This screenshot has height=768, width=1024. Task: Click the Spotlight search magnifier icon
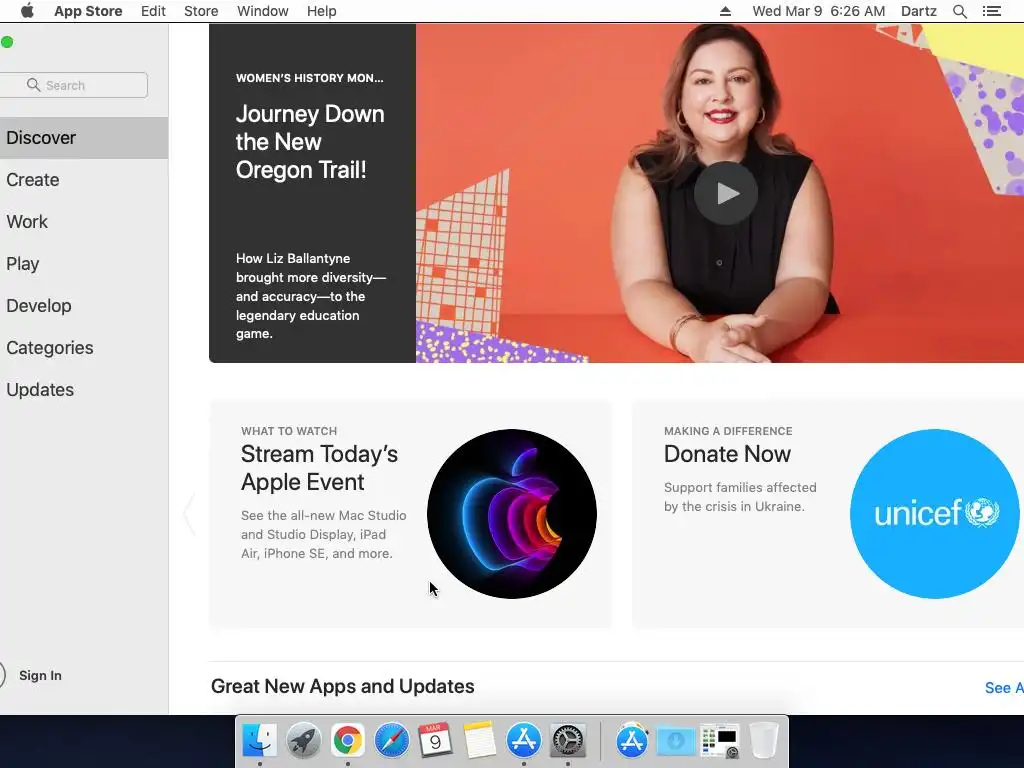(959, 11)
